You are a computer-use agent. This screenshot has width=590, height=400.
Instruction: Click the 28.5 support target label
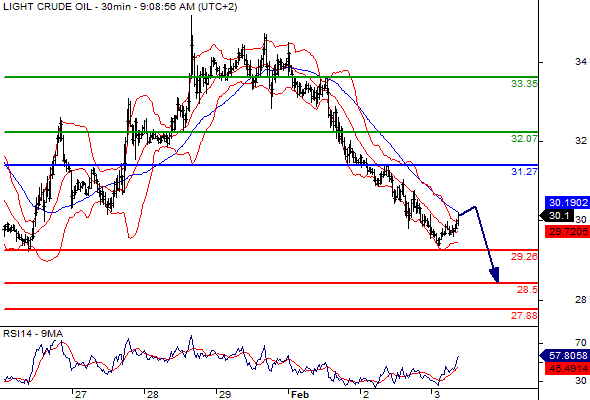(527, 290)
